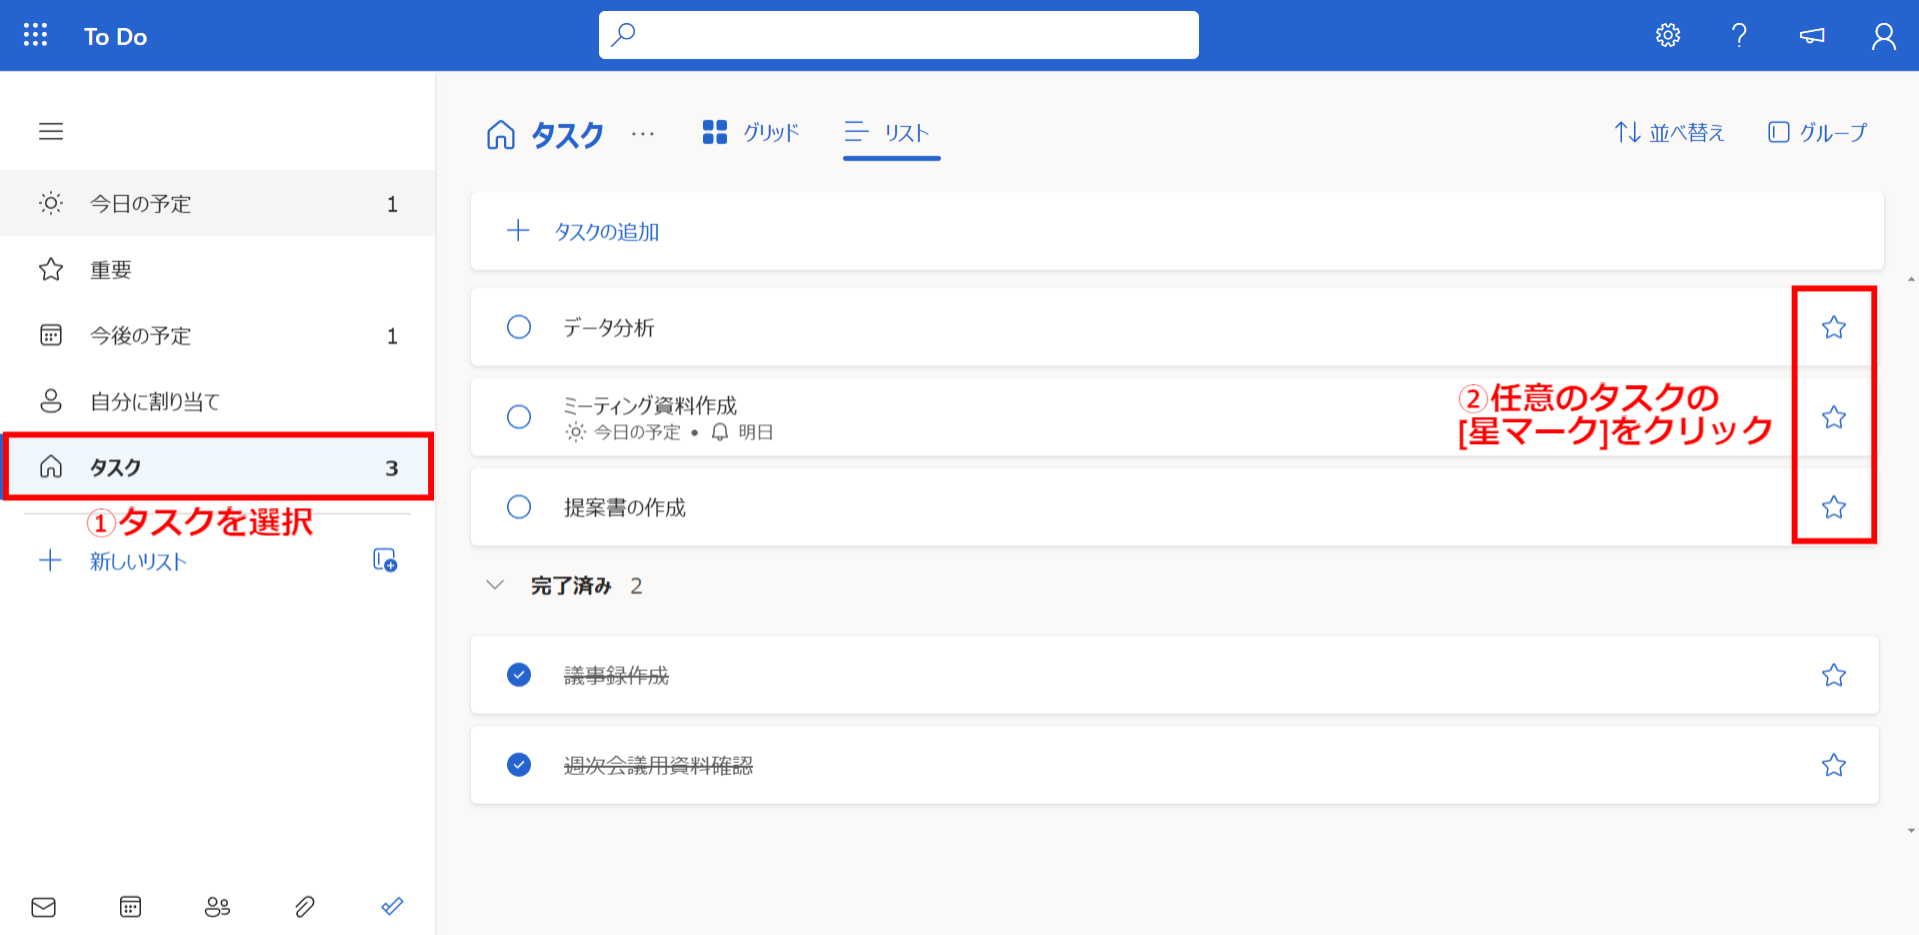
Task: Uncheck the completed 議事録作成 task
Action: (x=519, y=675)
